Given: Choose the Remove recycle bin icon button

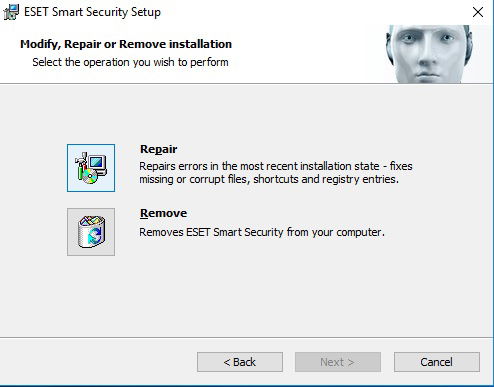Looking at the screenshot, I should coord(91,232).
